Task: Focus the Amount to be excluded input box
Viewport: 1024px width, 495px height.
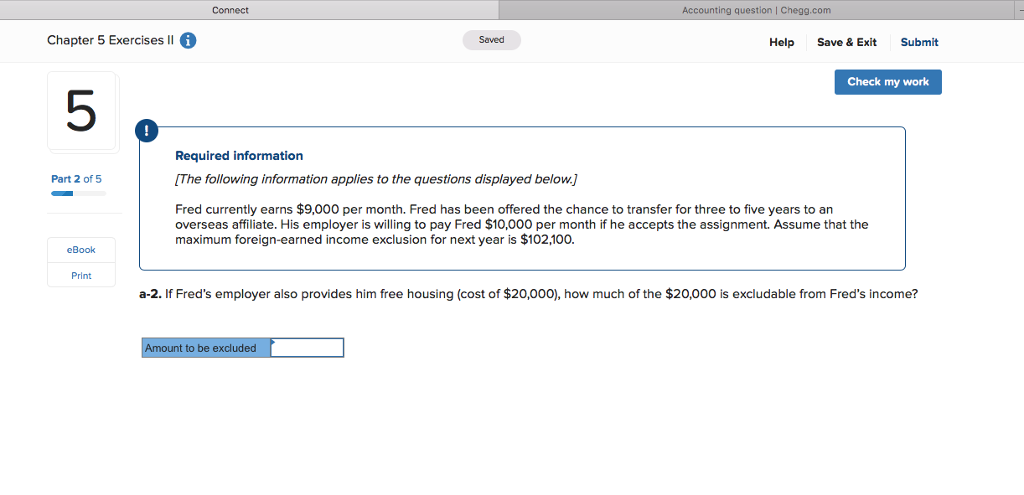Action: 308,348
